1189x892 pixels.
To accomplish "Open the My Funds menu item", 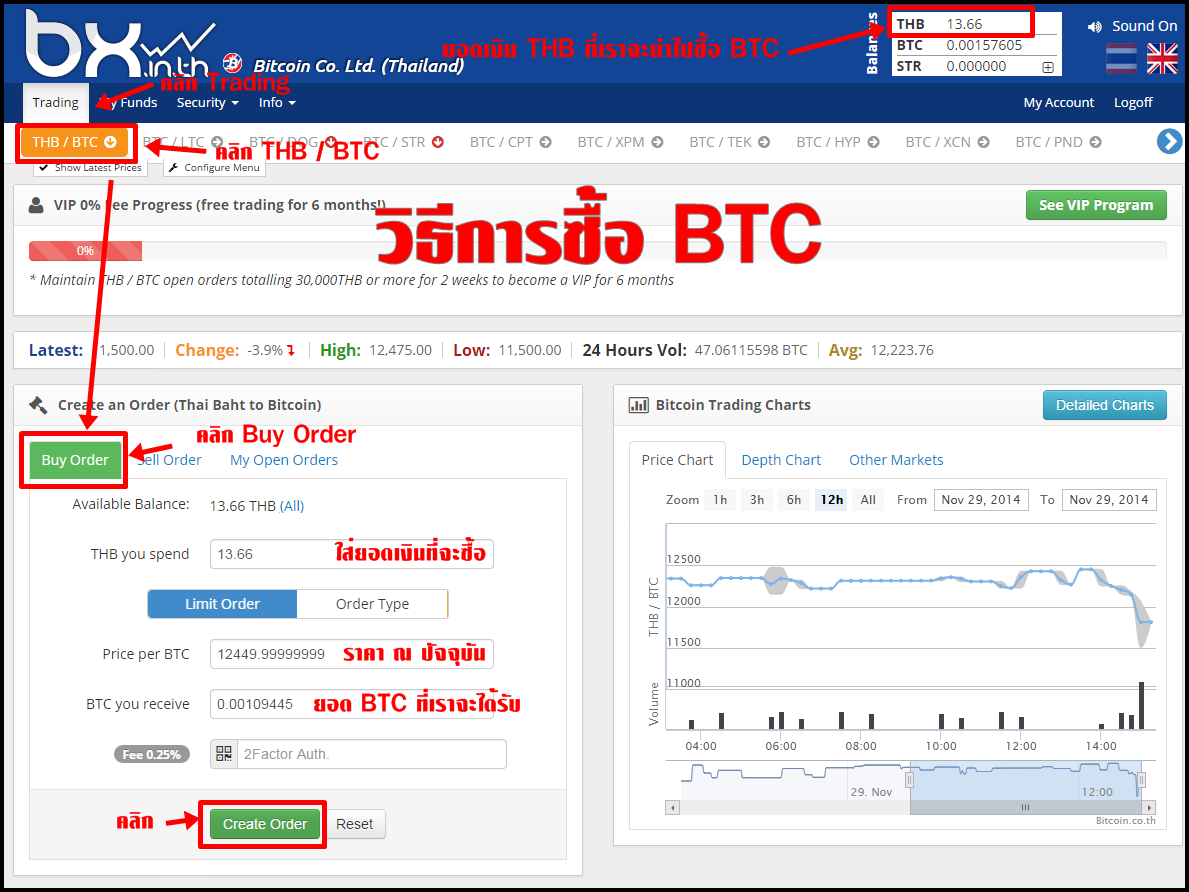I will pyautogui.click(x=129, y=102).
